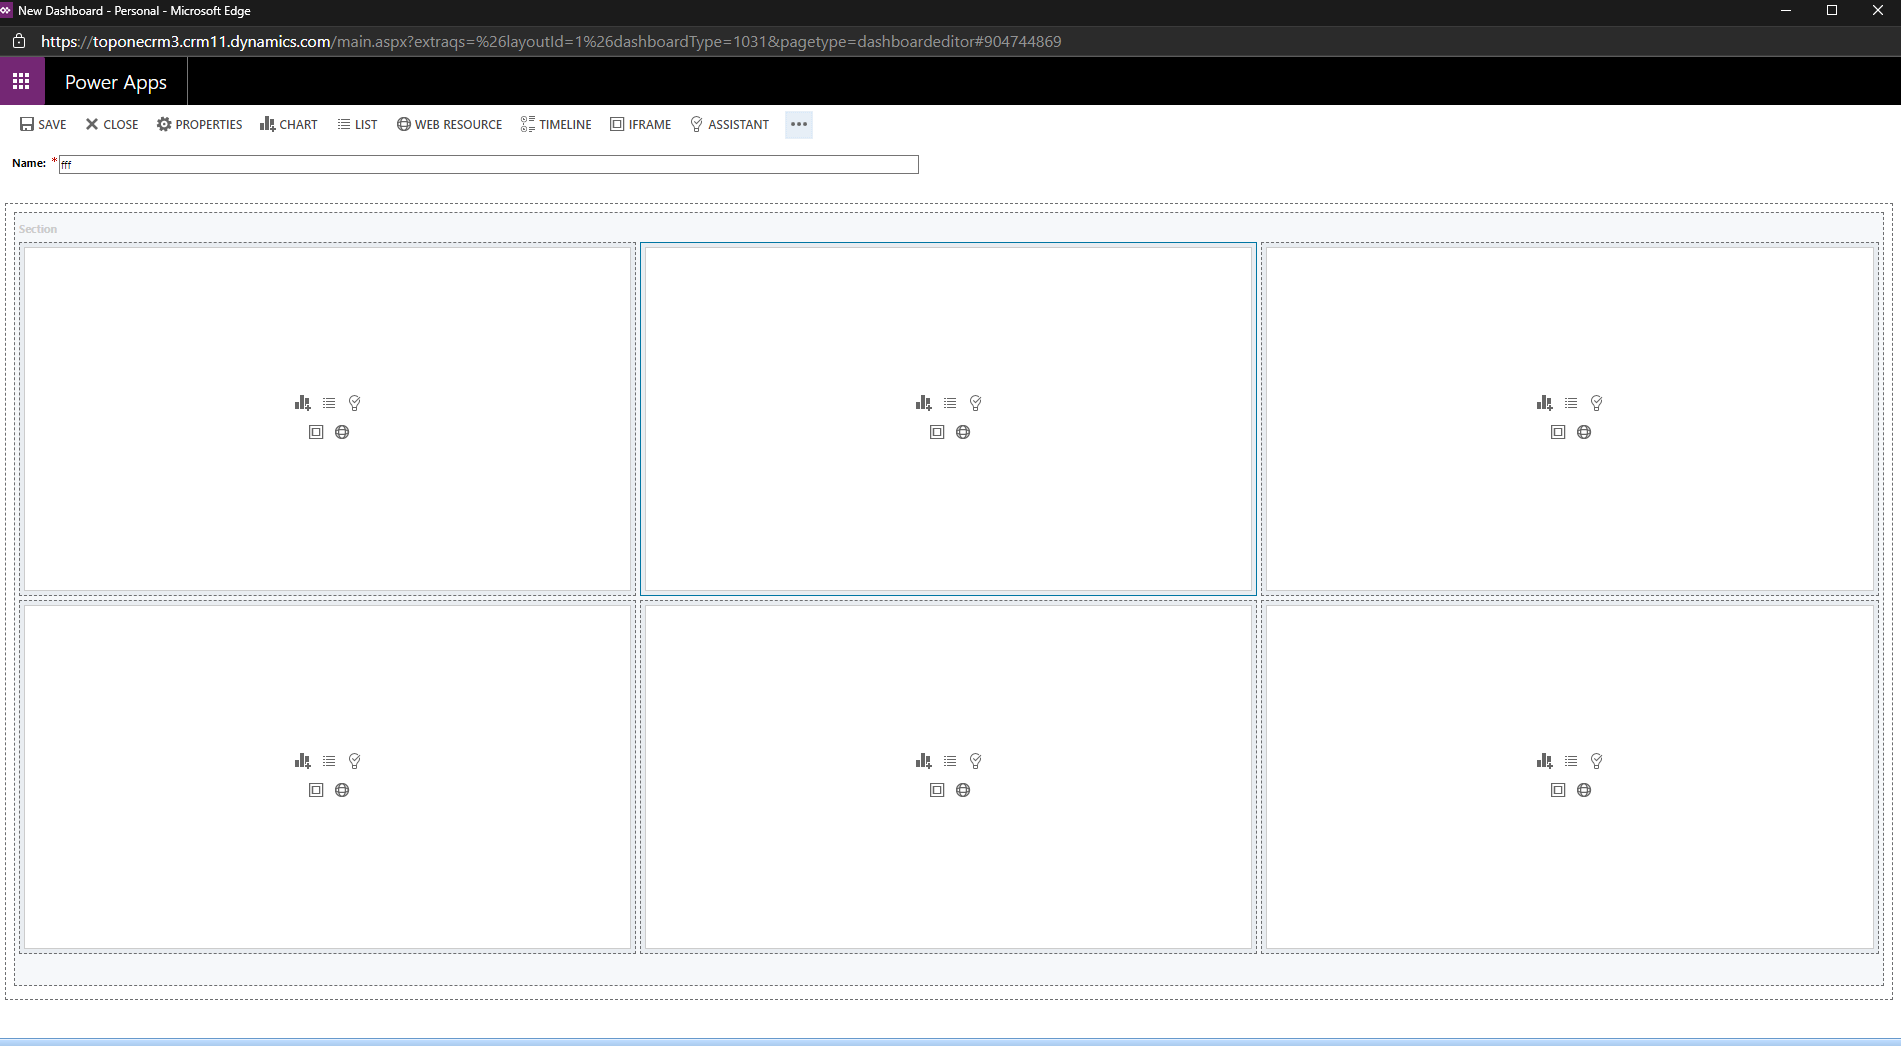The width and height of the screenshot is (1901, 1046).
Task: Insert list icon in bottom-right tile
Action: [x=1571, y=761]
